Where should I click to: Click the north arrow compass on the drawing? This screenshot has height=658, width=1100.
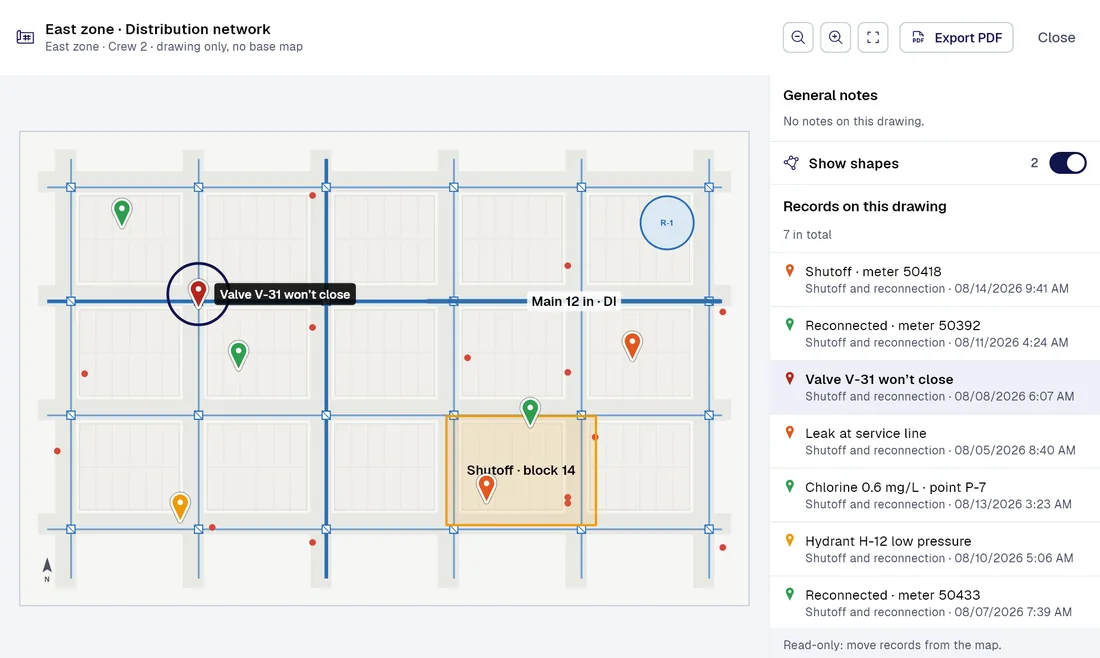pos(47,570)
